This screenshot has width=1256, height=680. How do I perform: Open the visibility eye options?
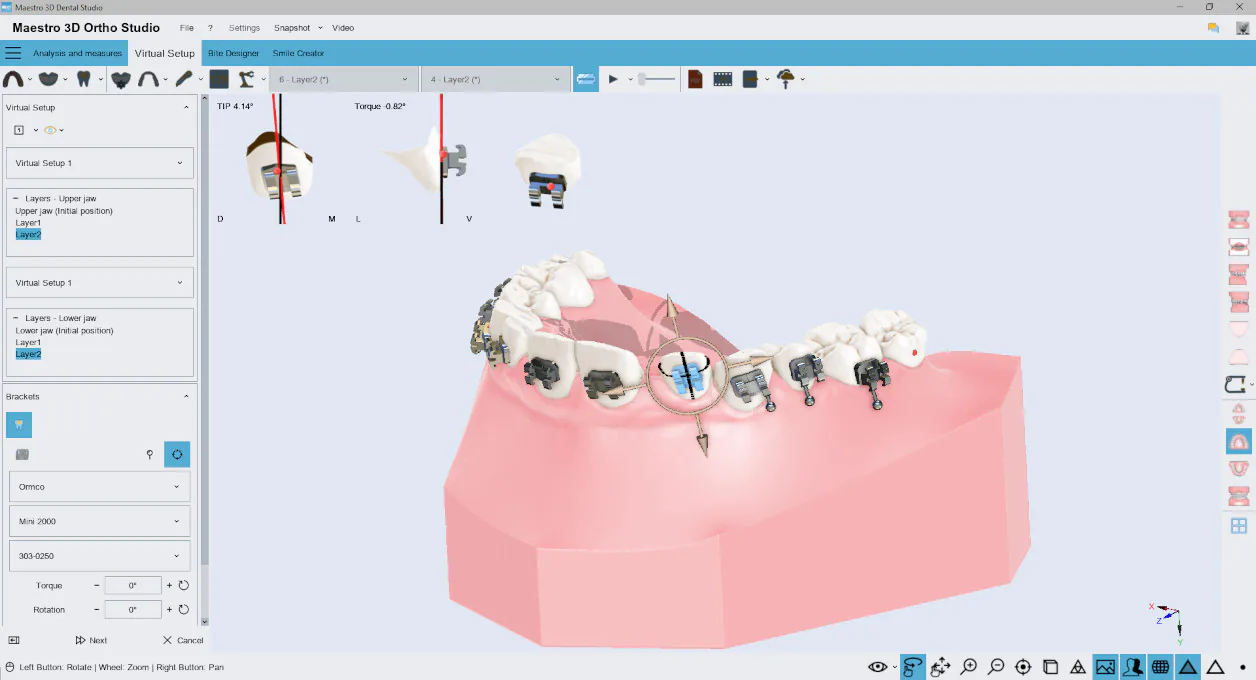coord(880,667)
